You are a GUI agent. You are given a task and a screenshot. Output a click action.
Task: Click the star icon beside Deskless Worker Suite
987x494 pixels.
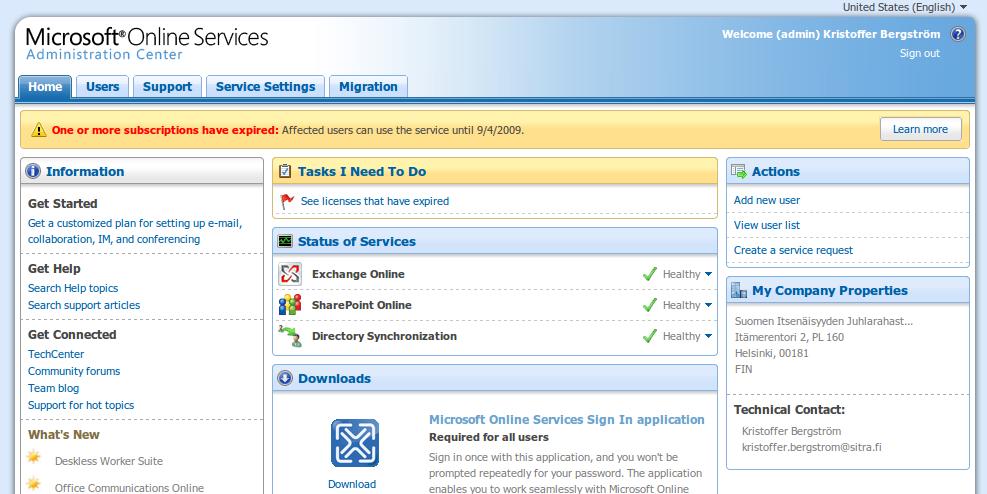coord(34,457)
